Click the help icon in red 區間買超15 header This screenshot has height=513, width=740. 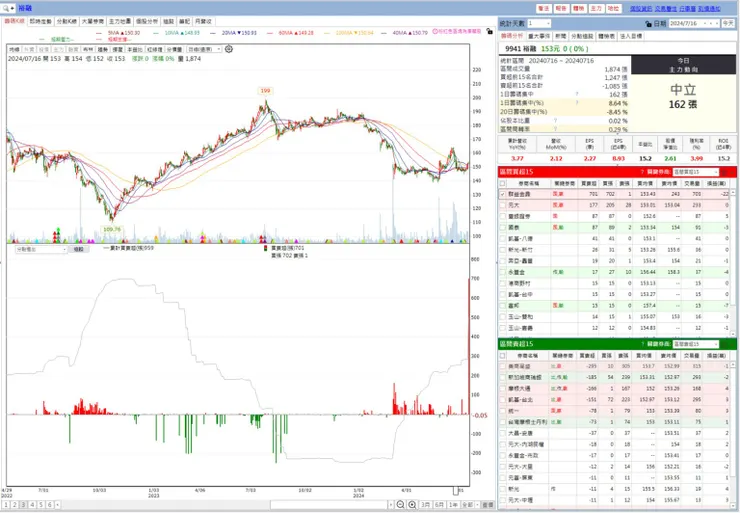(642, 172)
